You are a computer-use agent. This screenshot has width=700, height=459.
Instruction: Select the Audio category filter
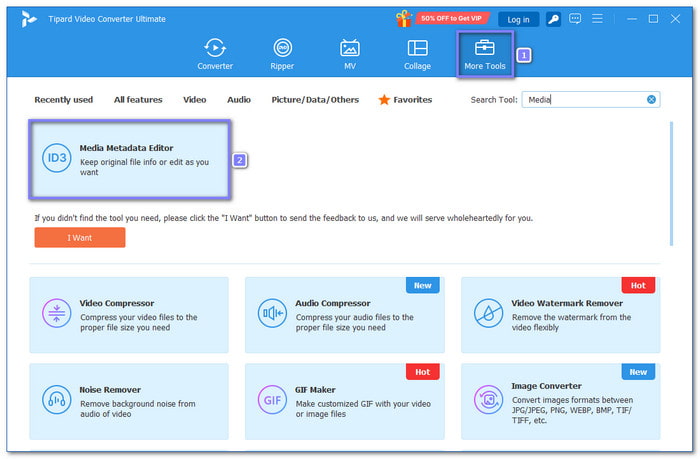coord(239,100)
